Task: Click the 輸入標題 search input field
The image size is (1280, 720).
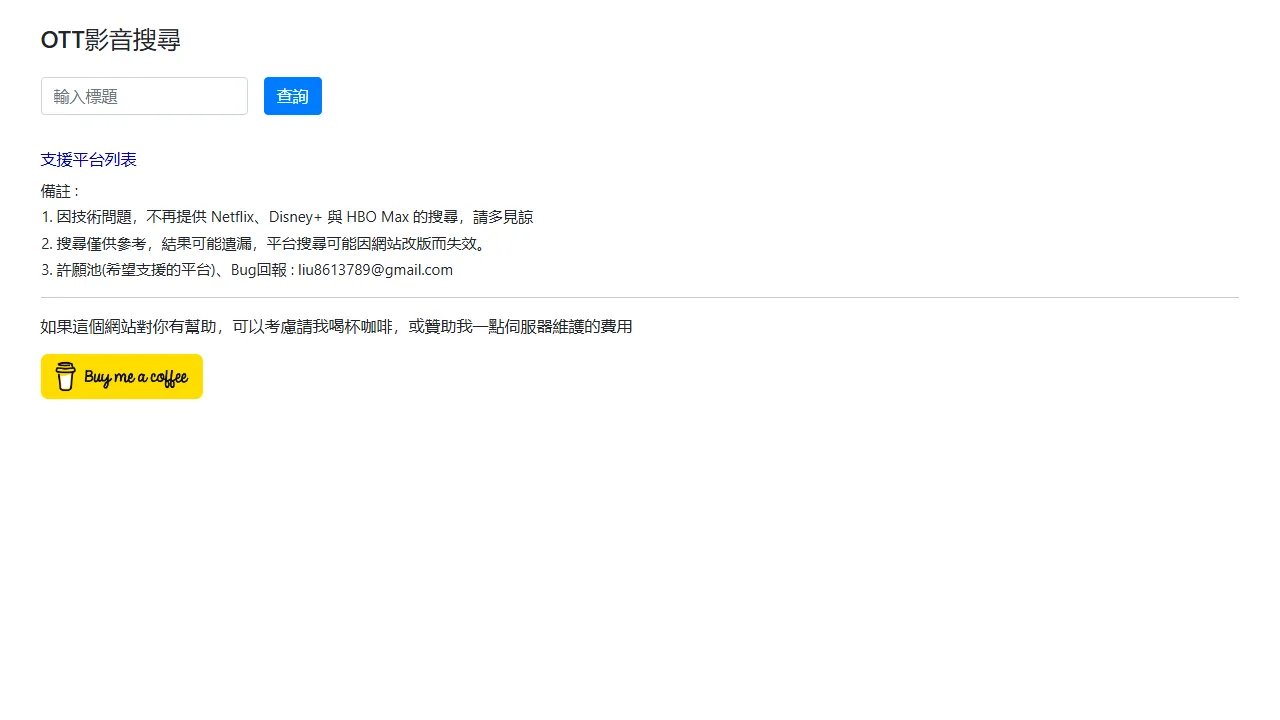Action: pos(144,96)
